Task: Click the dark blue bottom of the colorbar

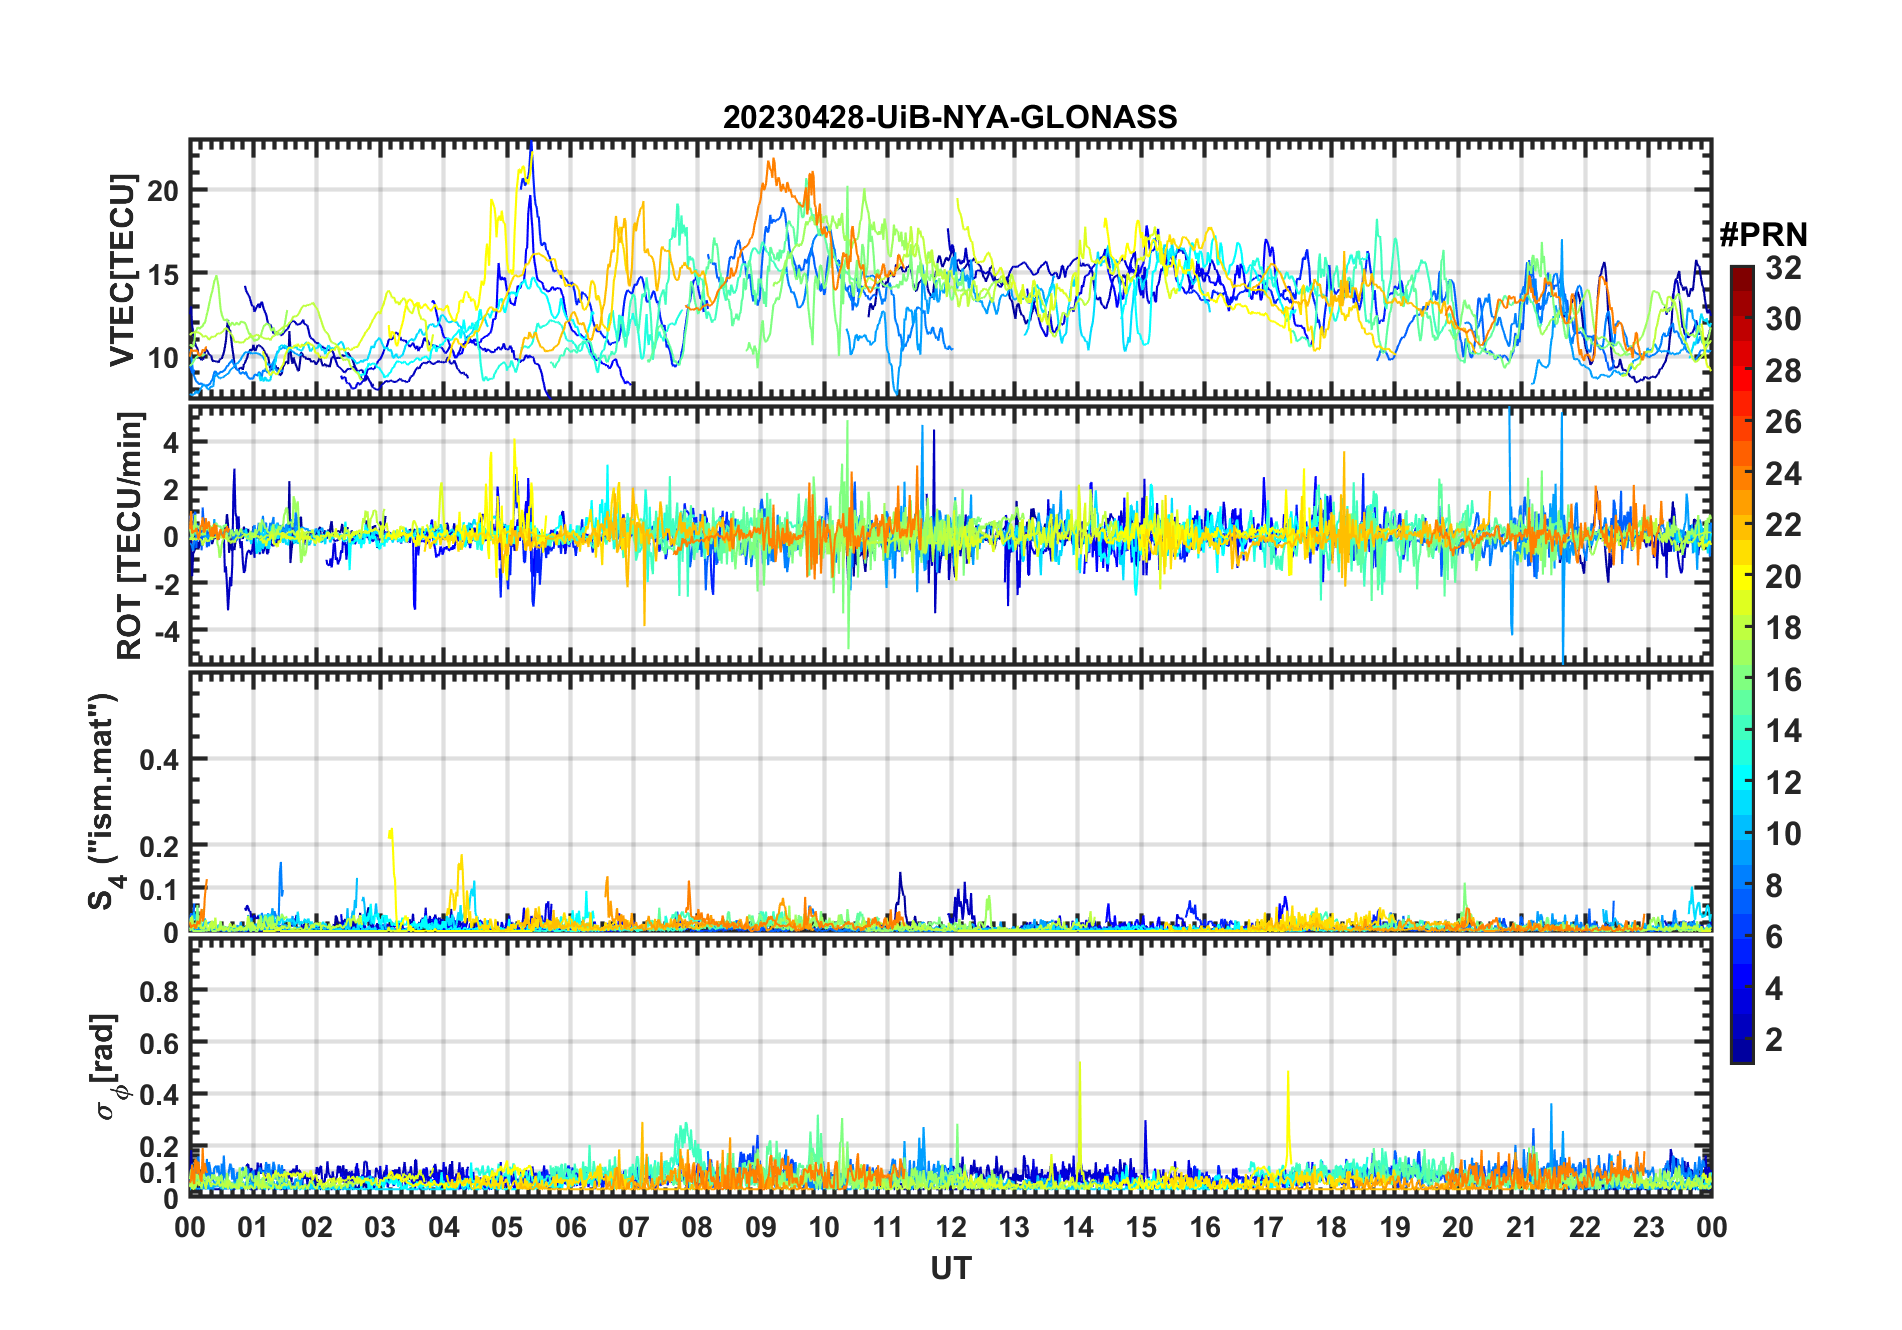Action: [1741, 1053]
